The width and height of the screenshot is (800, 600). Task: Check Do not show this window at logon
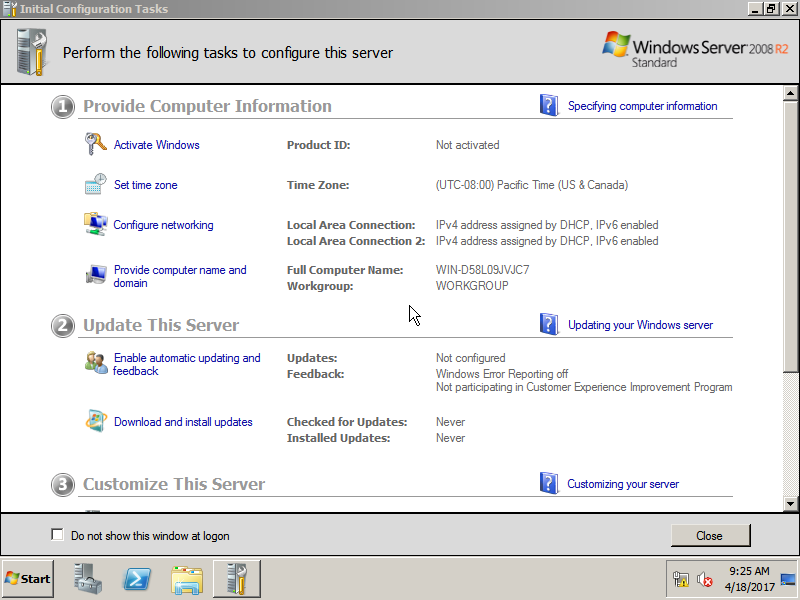click(57, 535)
